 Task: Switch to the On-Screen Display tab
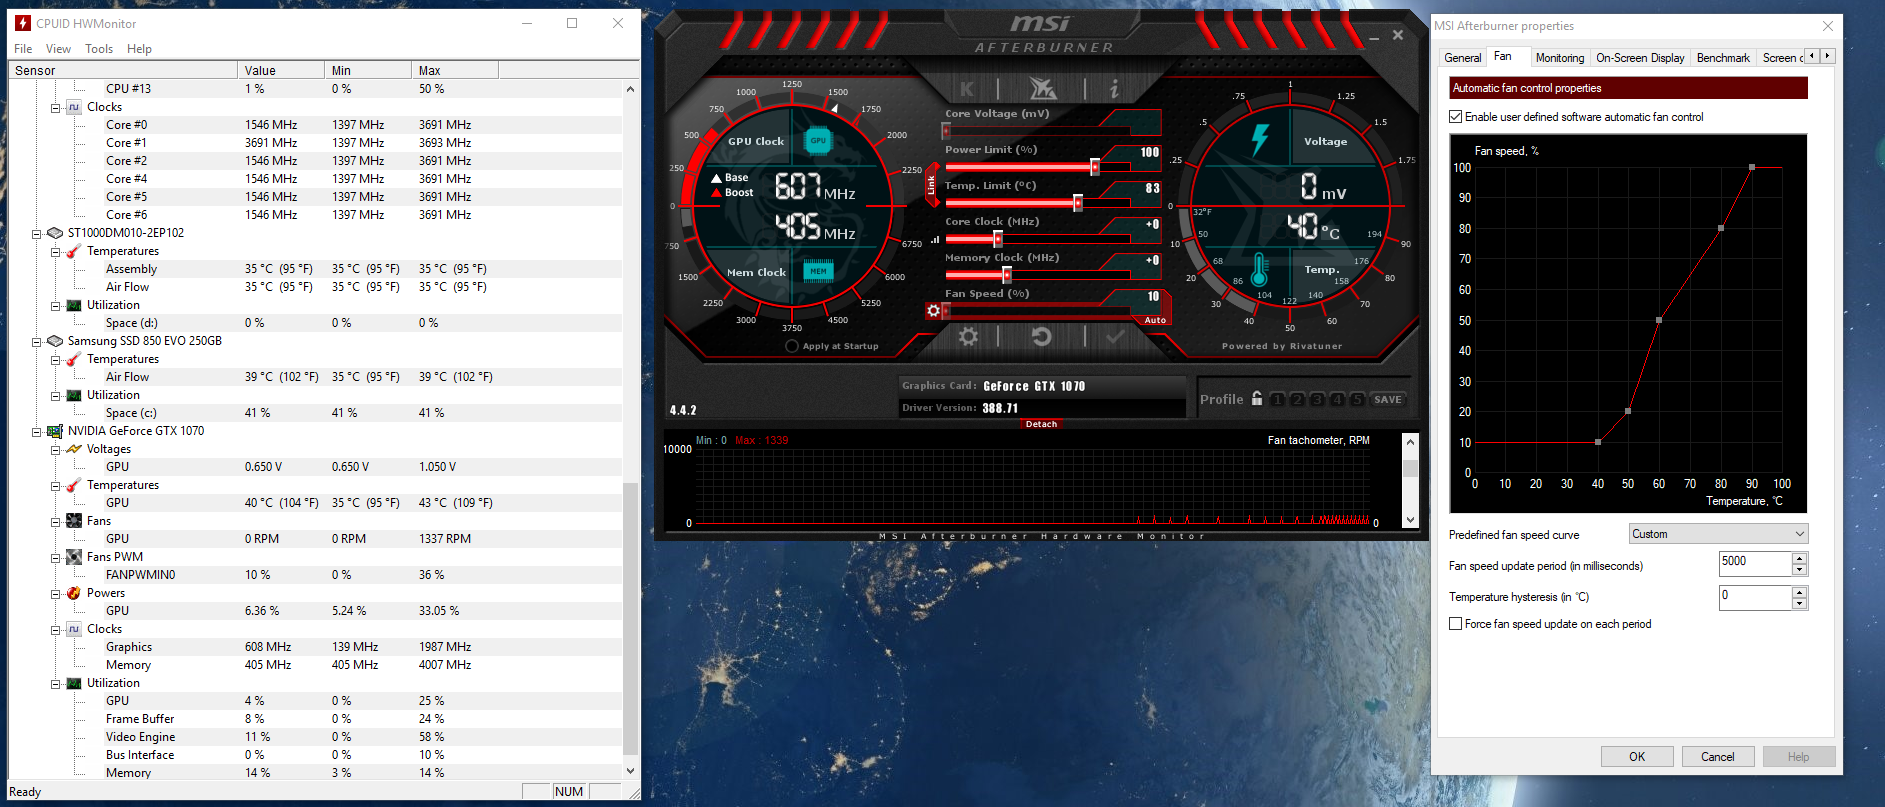click(1640, 58)
